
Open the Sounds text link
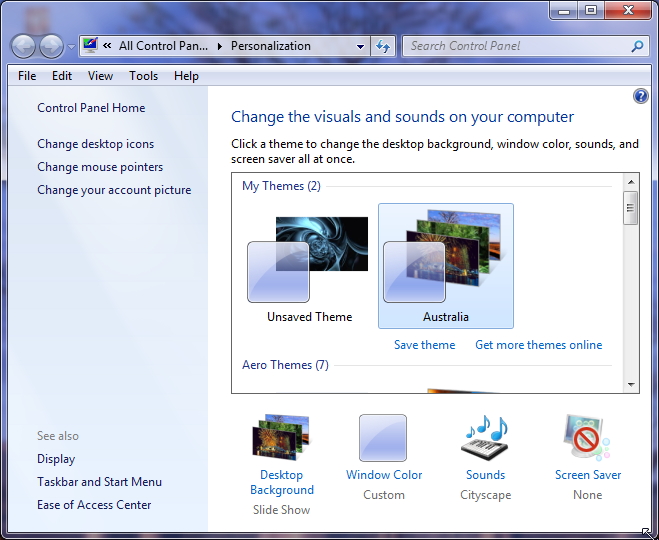click(485, 475)
